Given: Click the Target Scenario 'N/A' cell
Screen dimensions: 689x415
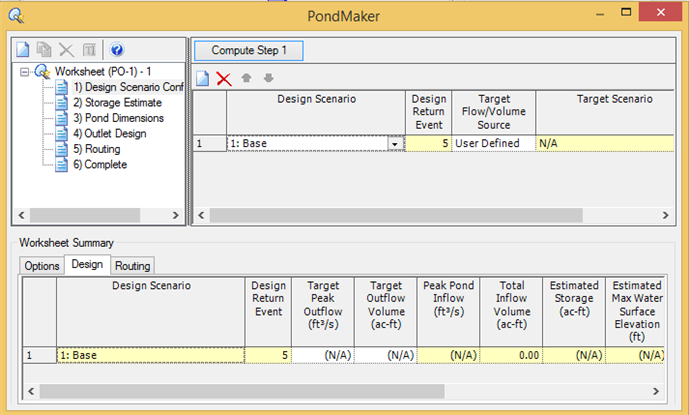Looking at the screenshot, I should [605, 143].
